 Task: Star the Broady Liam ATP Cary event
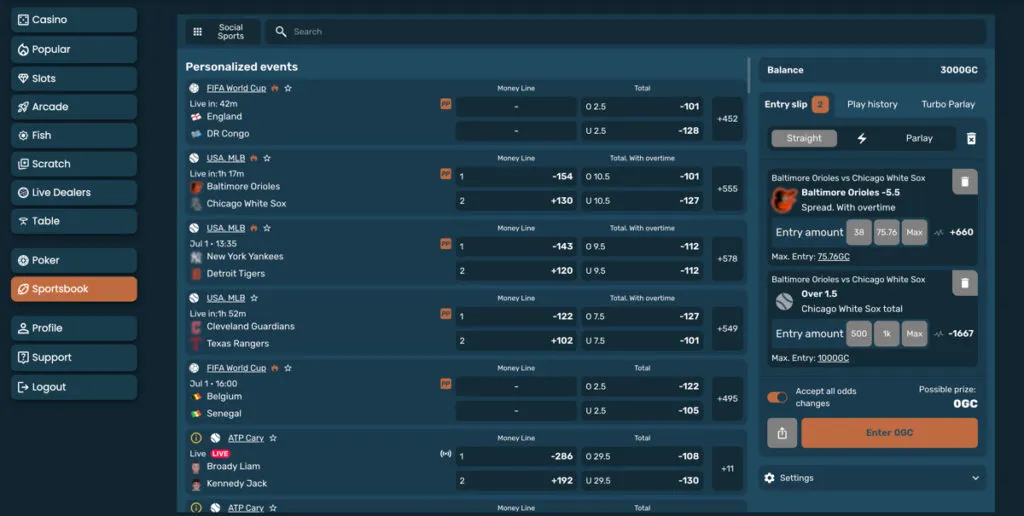click(273, 438)
